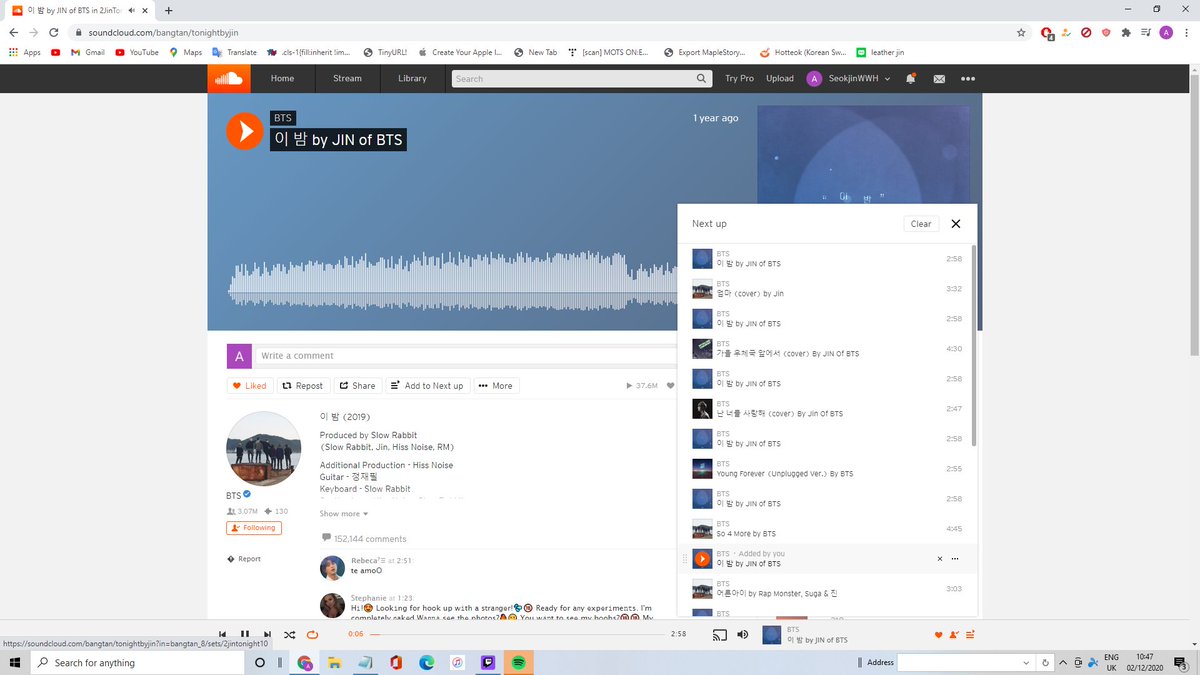This screenshot has height=675, width=1200.
Task: Go to the Home tab
Action: pyautogui.click(x=282, y=78)
